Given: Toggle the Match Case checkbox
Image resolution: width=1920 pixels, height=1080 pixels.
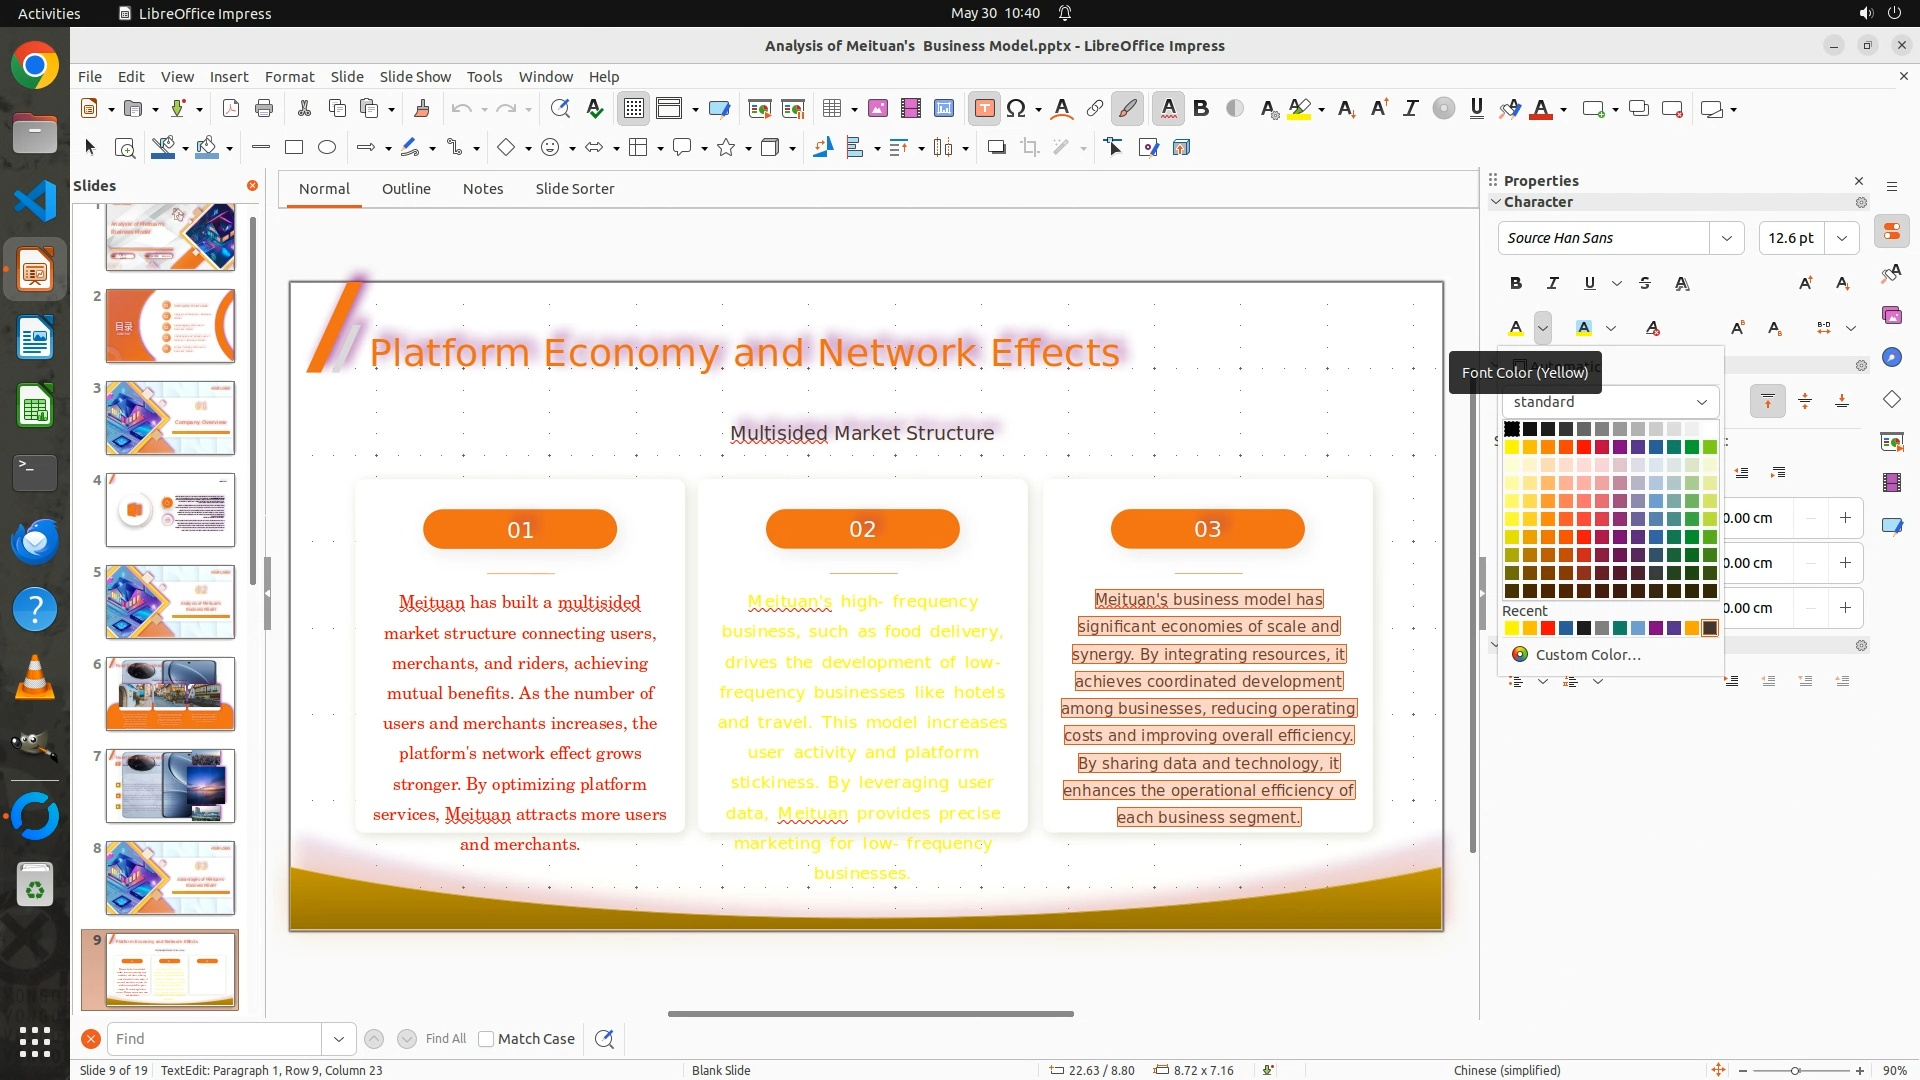Looking at the screenshot, I should [x=486, y=1039].
